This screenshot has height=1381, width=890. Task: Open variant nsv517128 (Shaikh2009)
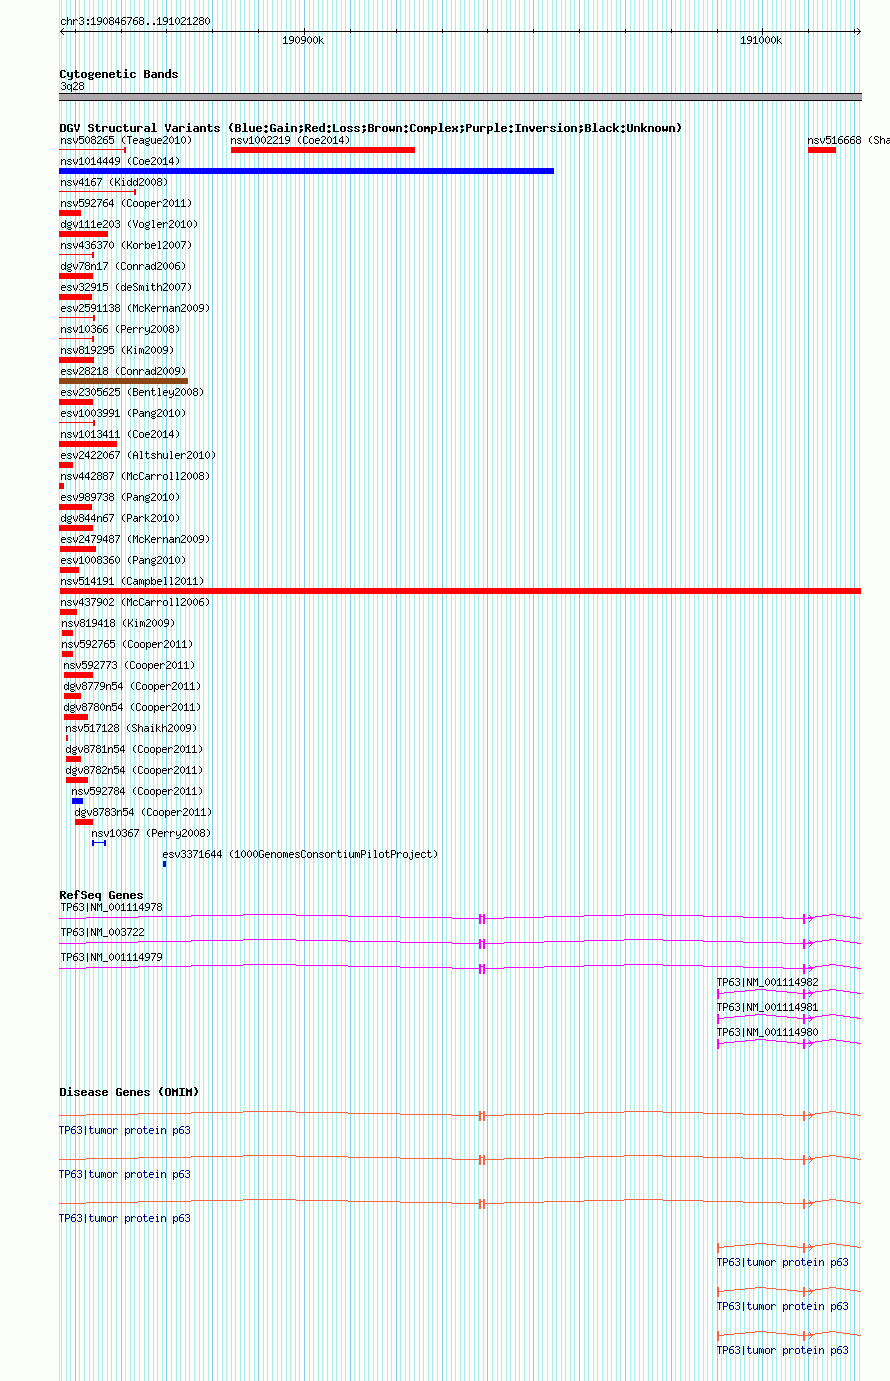132,728
